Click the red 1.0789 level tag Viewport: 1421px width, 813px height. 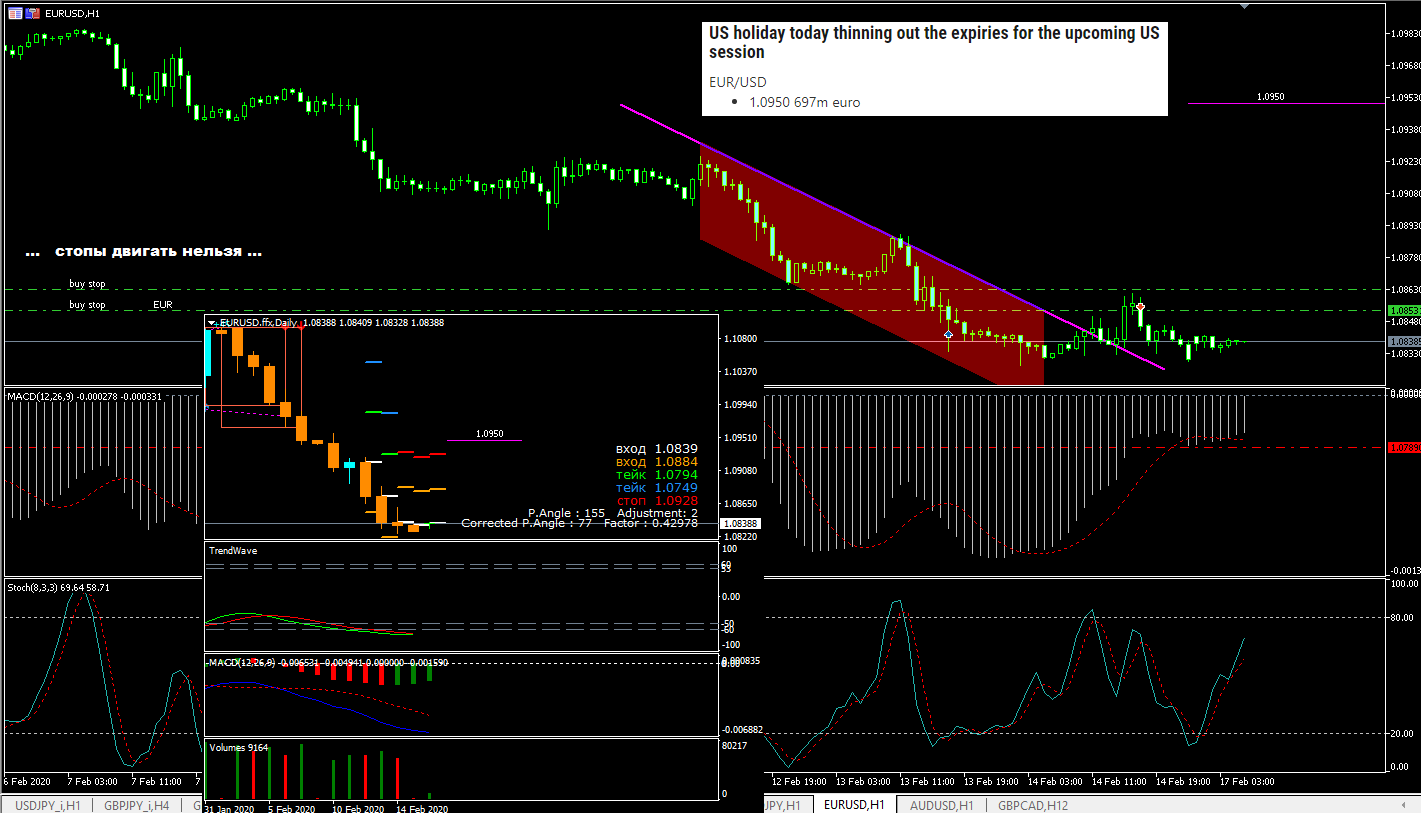[1403, 448]
